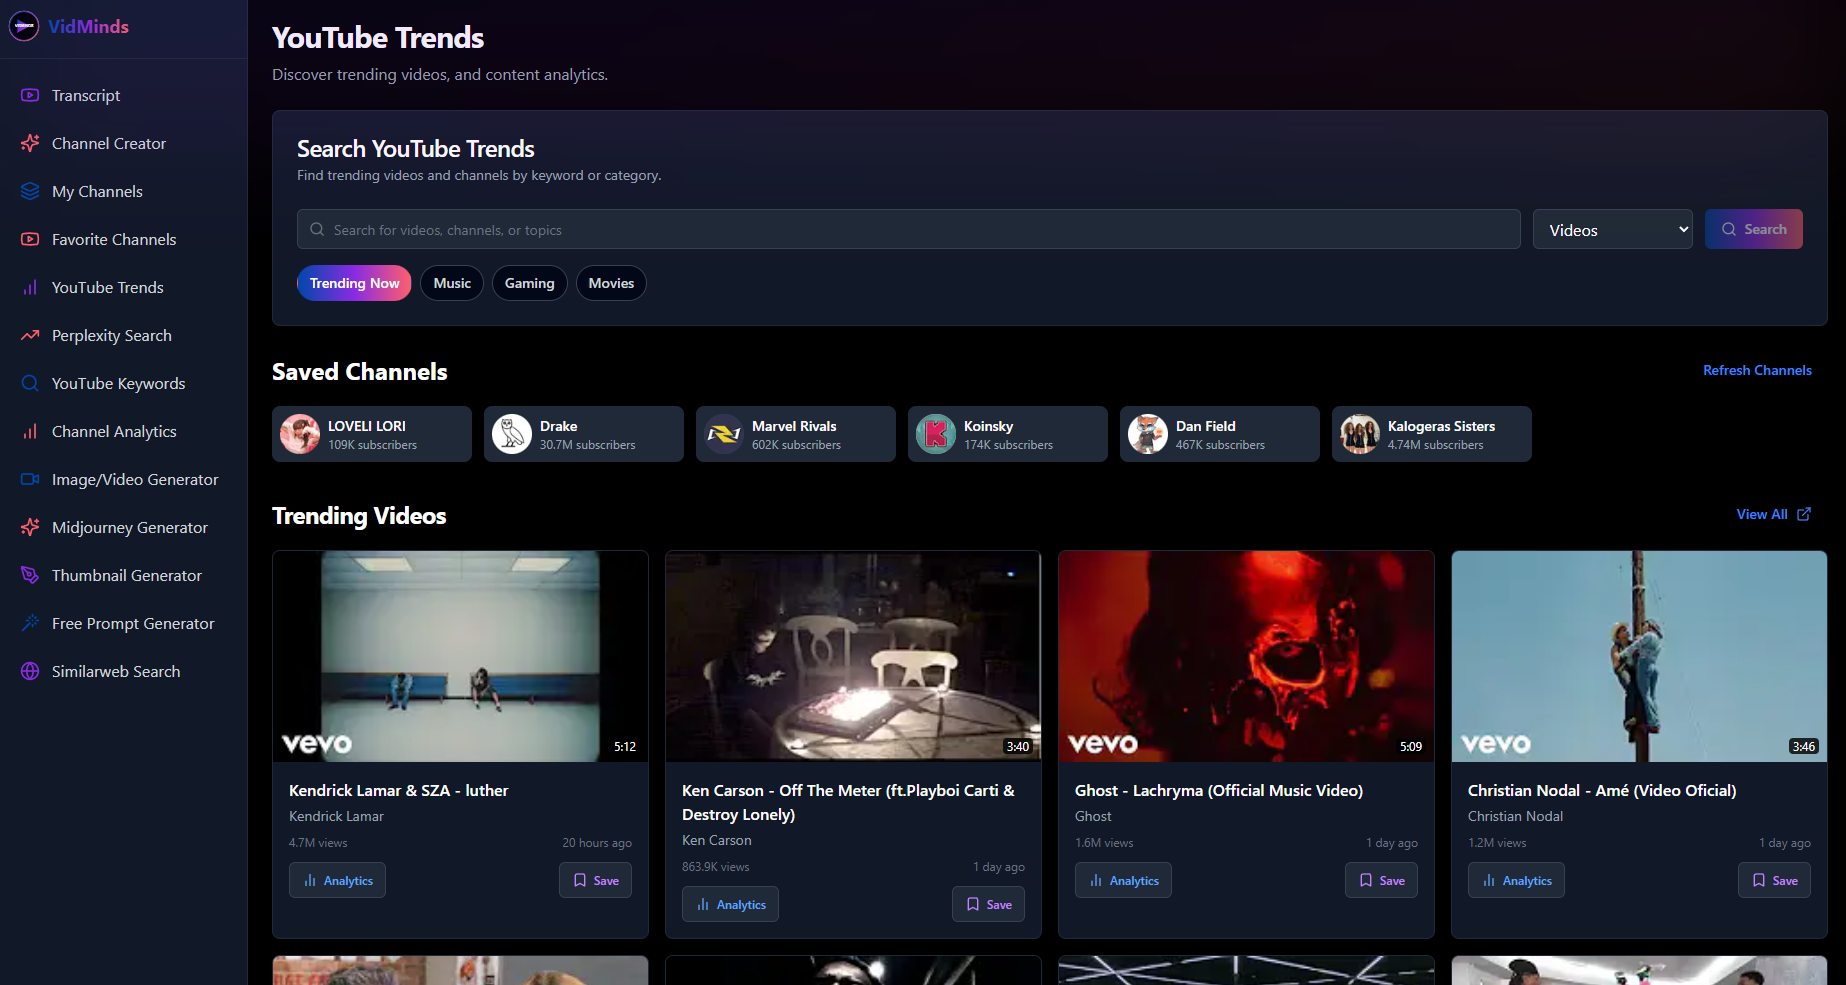Open the Christian Nodal Amé thumbnail
Viewport: 1846px width, 985px height.
point(1639,656)
